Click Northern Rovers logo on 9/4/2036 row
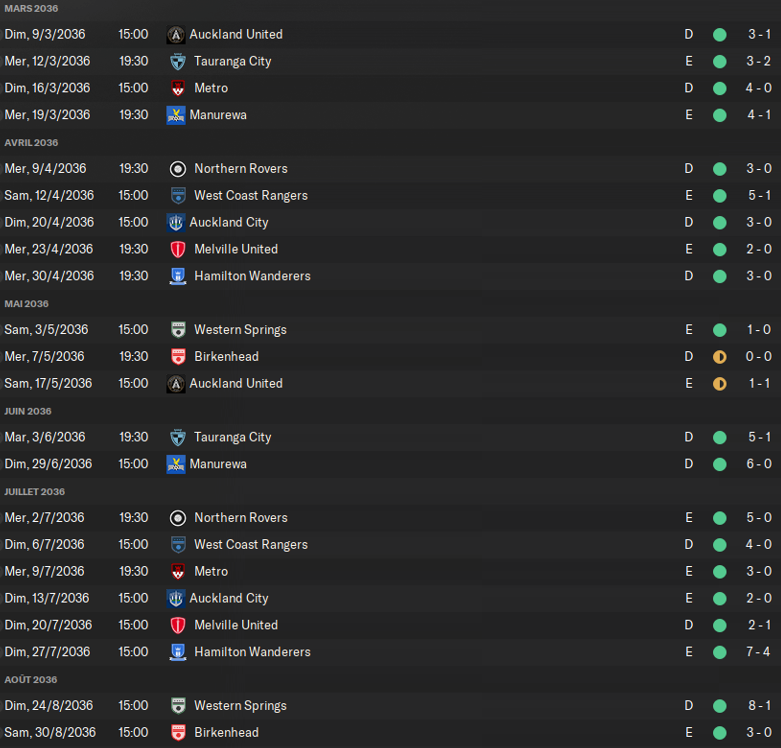Image resolution: width=781 pixels, height=748 pixels. [178, 169]
